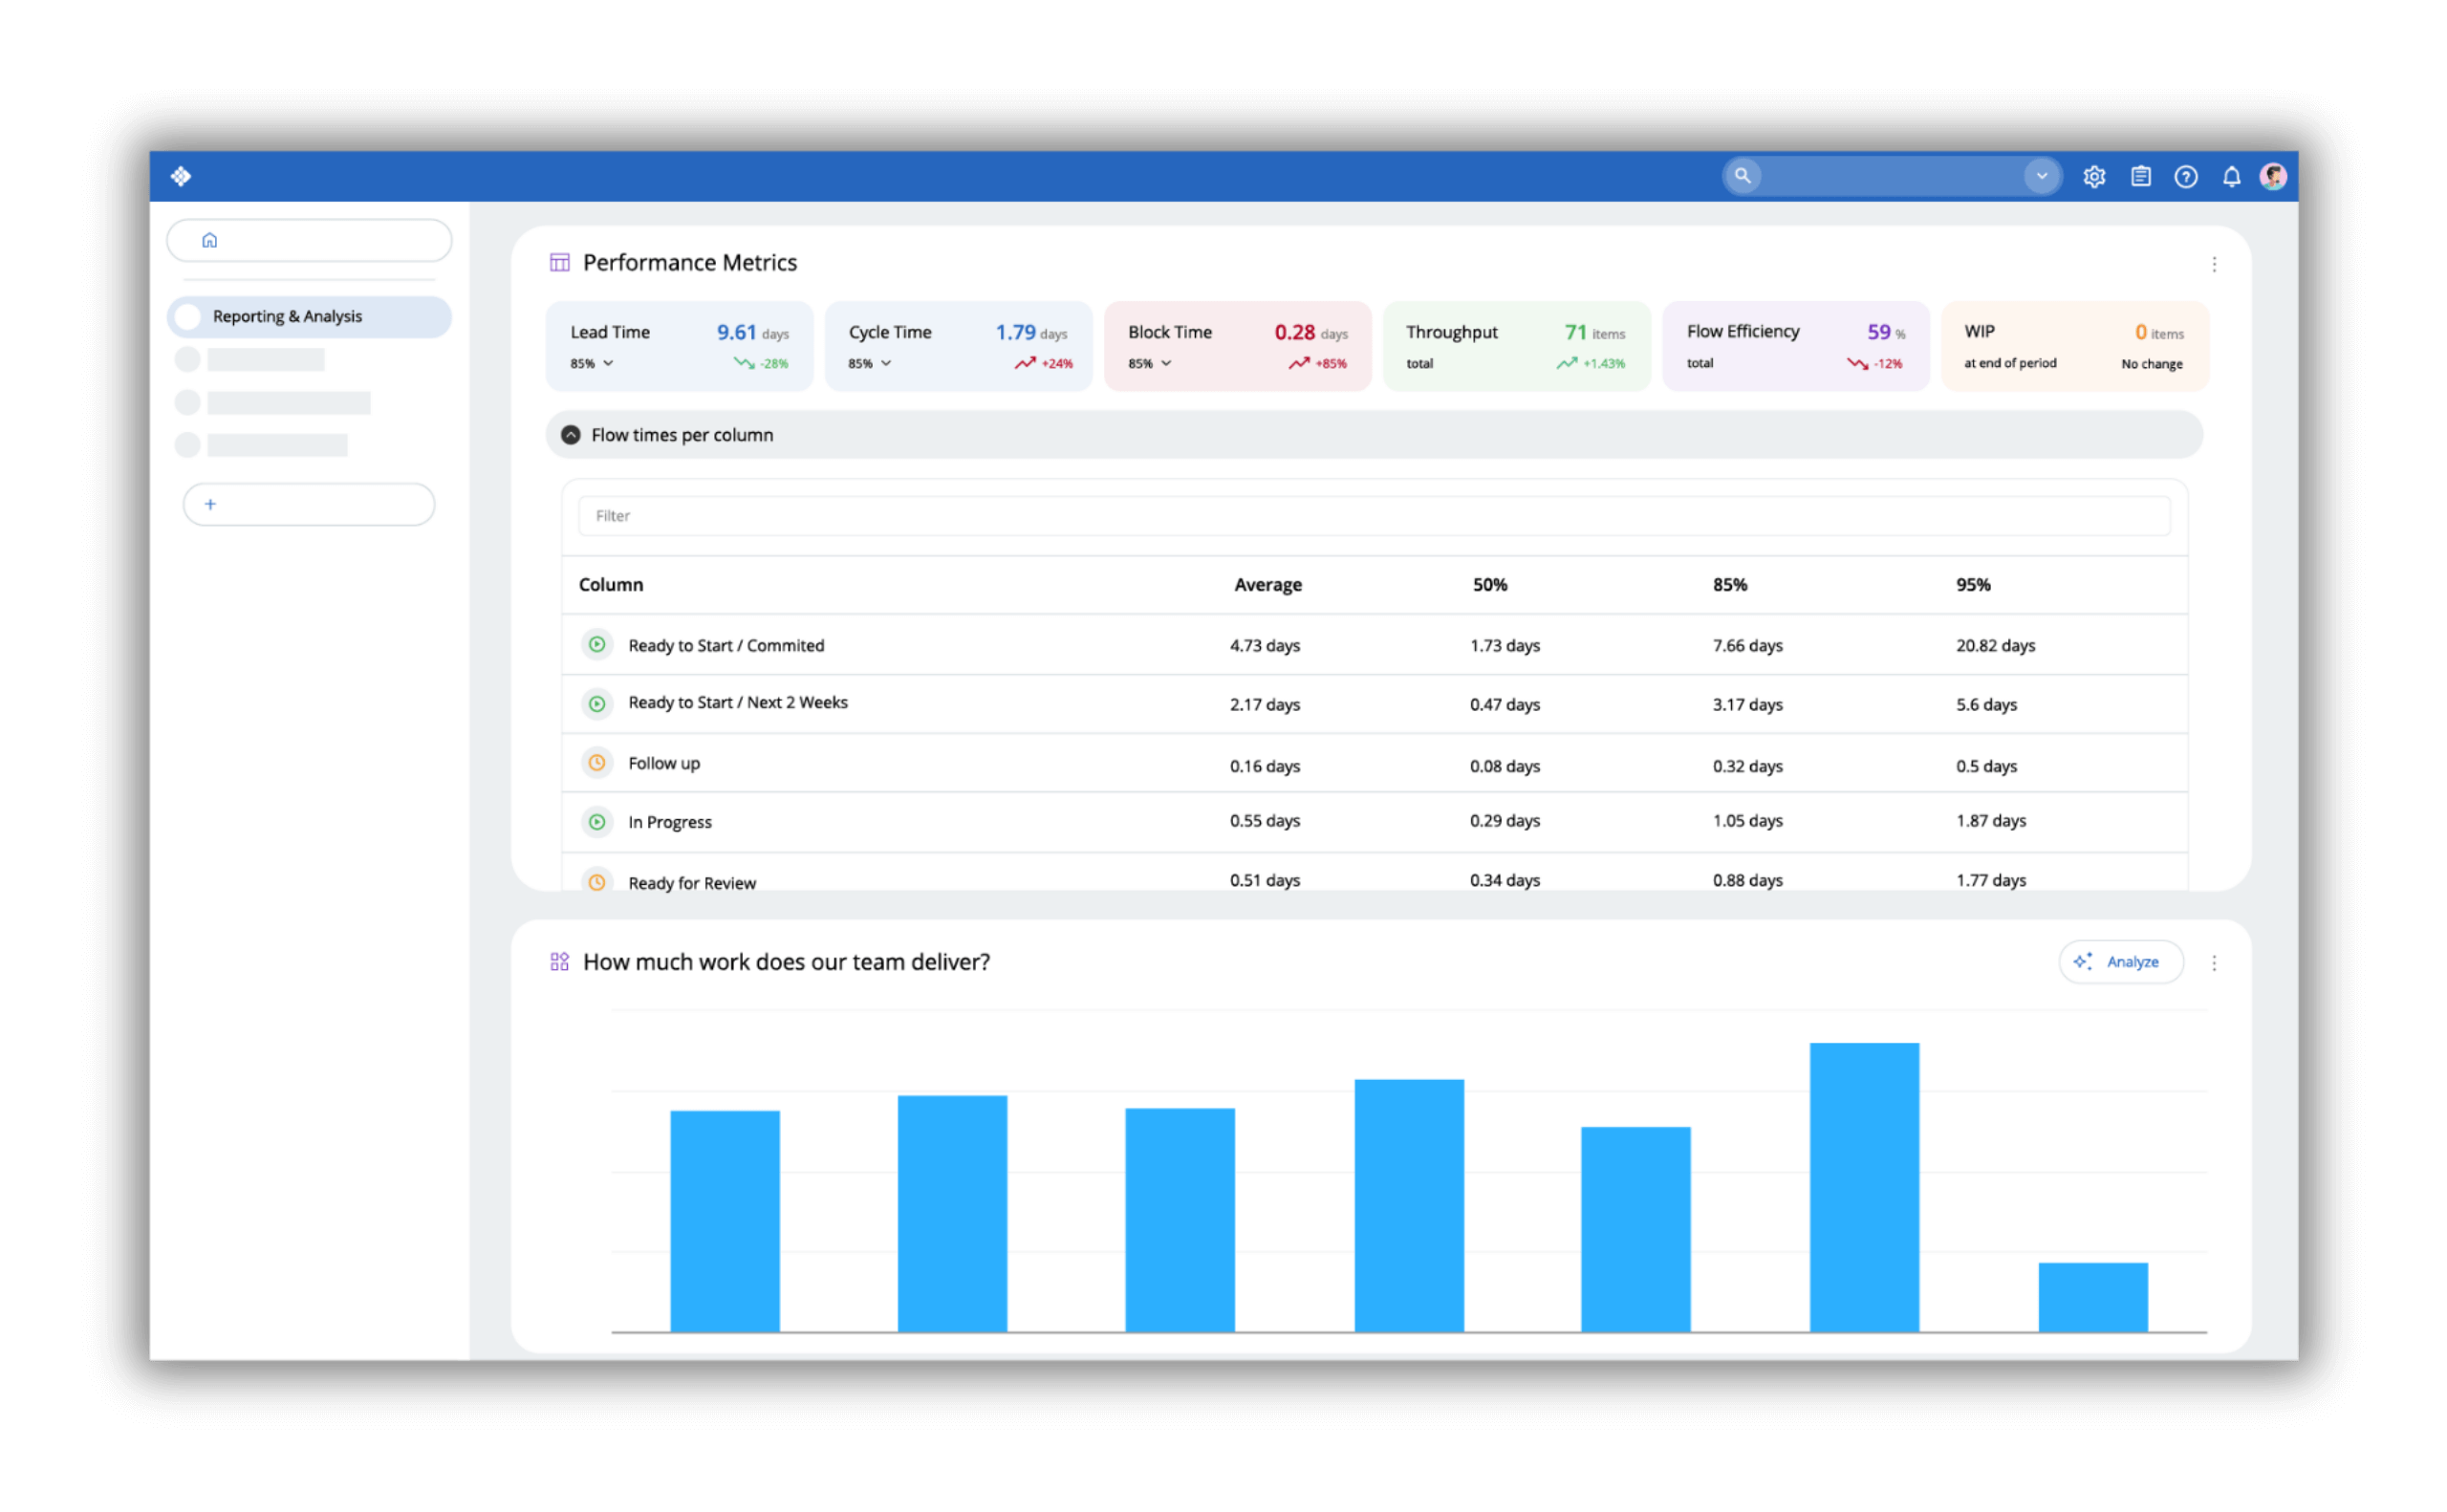Click the plus add button in sidebar

coord(211,504)
